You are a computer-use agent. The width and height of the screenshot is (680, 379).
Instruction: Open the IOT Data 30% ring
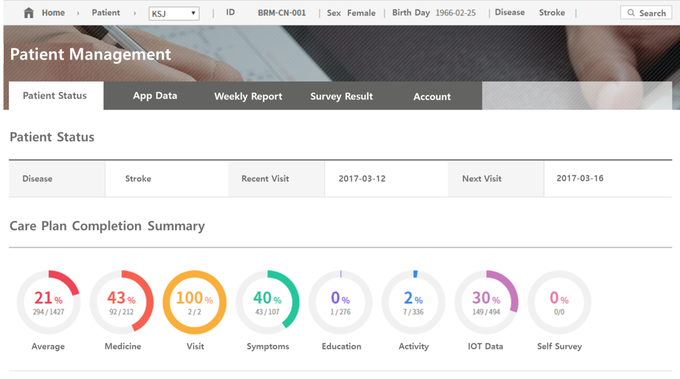pos(486,302)
